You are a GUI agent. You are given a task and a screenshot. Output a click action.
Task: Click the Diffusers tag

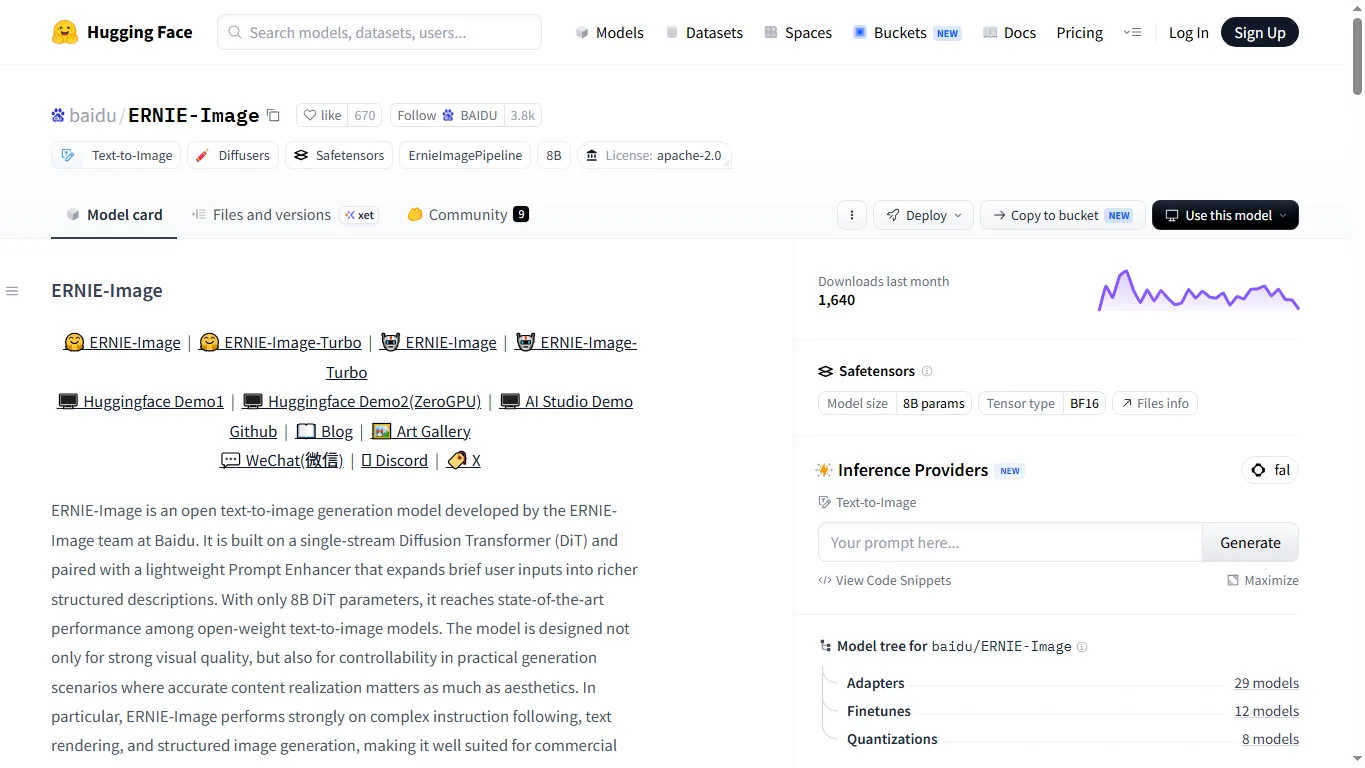click(233, 155)
